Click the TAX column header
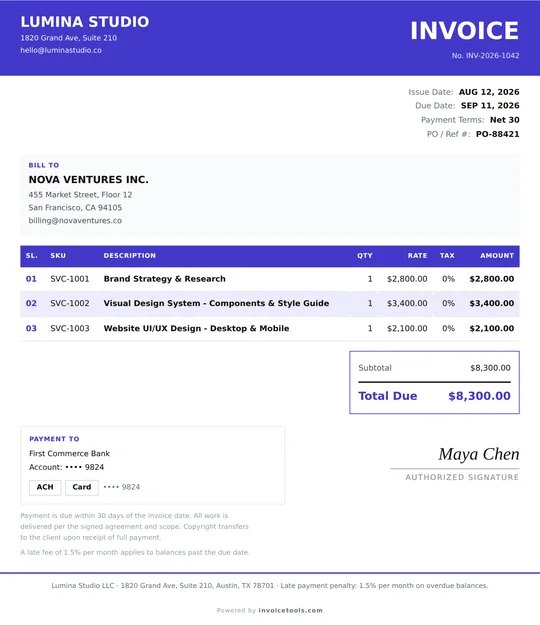Viewport: 540px width, 625px height. click(x=447, y=256)
